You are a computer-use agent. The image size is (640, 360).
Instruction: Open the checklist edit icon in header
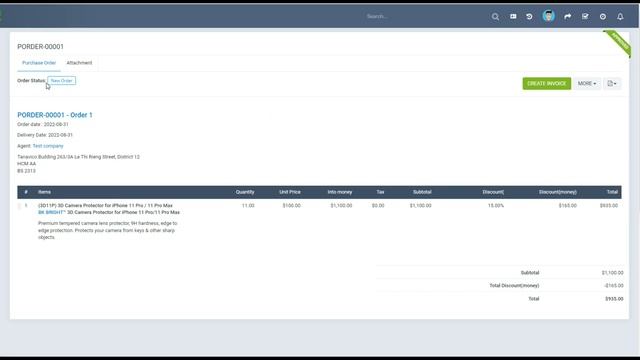coord(585,16)
